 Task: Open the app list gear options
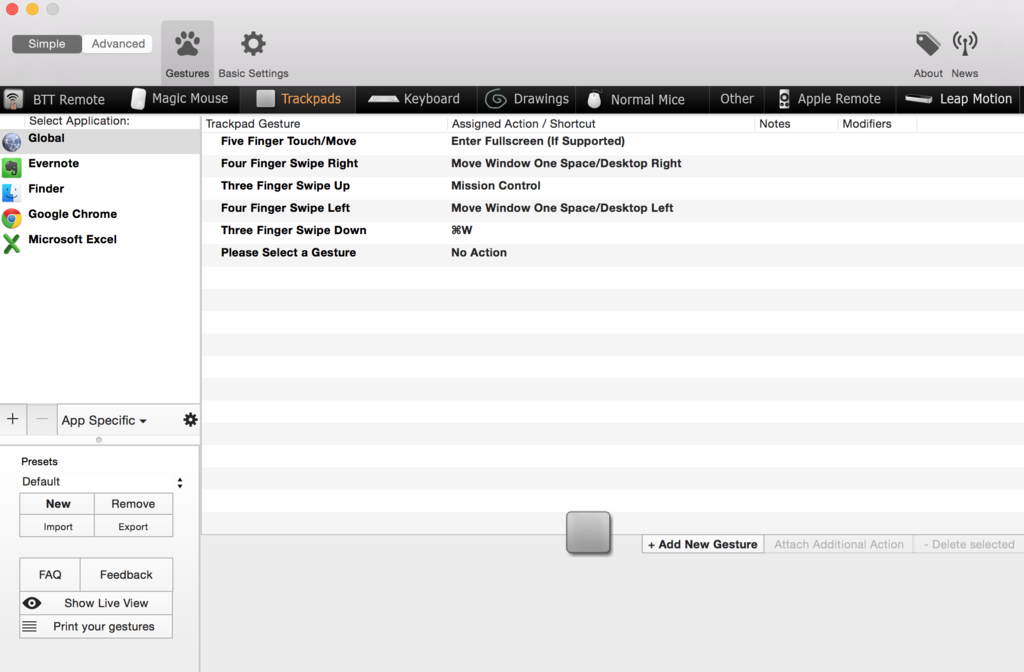(x=190, y=420)
